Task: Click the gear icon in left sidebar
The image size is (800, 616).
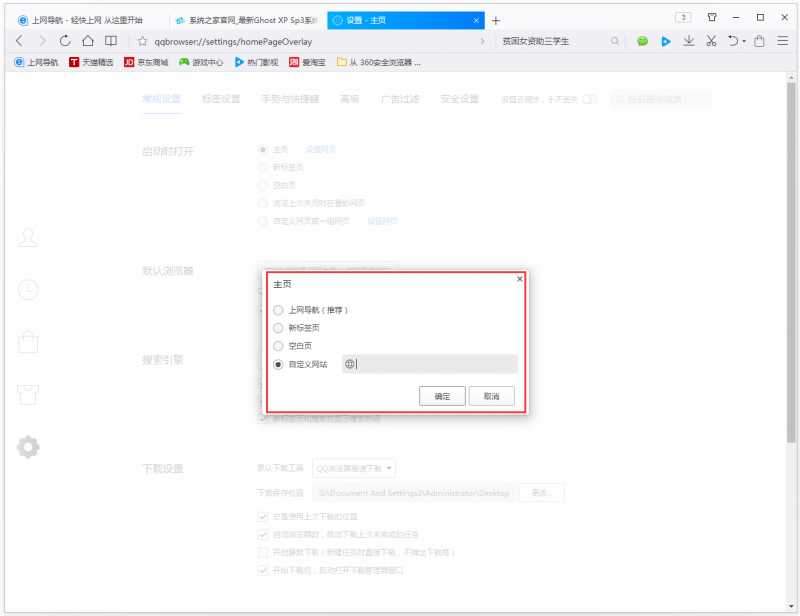Action: tap(30, 446)
